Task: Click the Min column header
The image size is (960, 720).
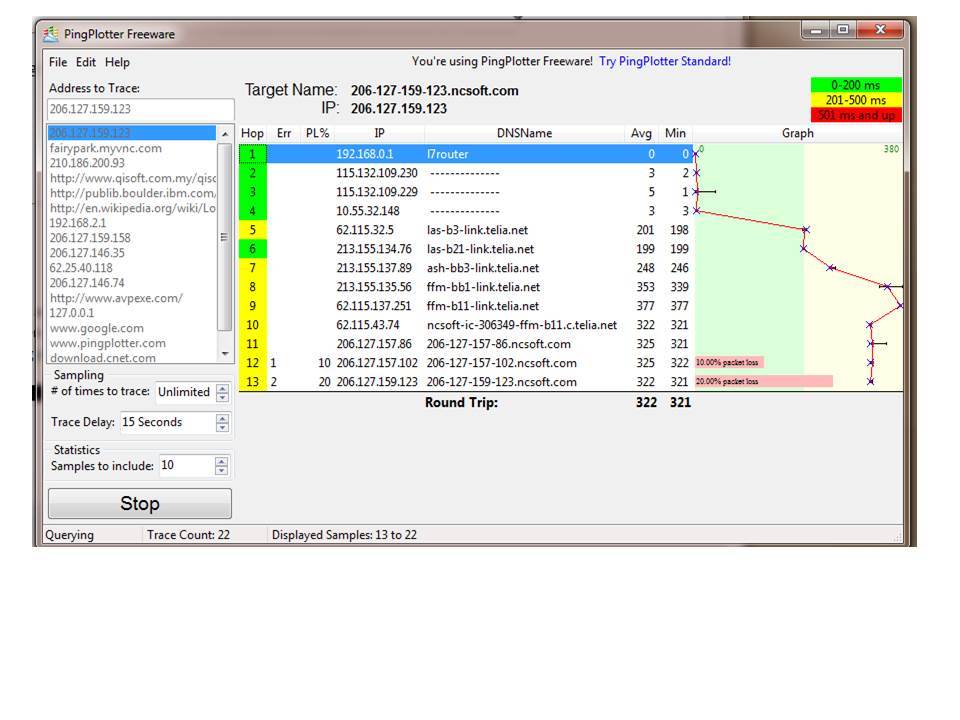Action: click(x=675, y=133)
